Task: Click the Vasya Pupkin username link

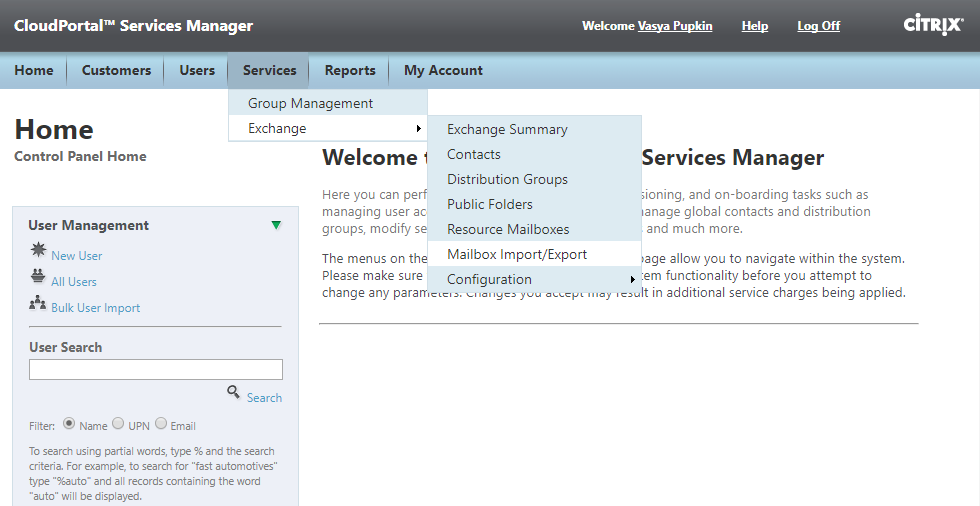Action: coord(675,26)
